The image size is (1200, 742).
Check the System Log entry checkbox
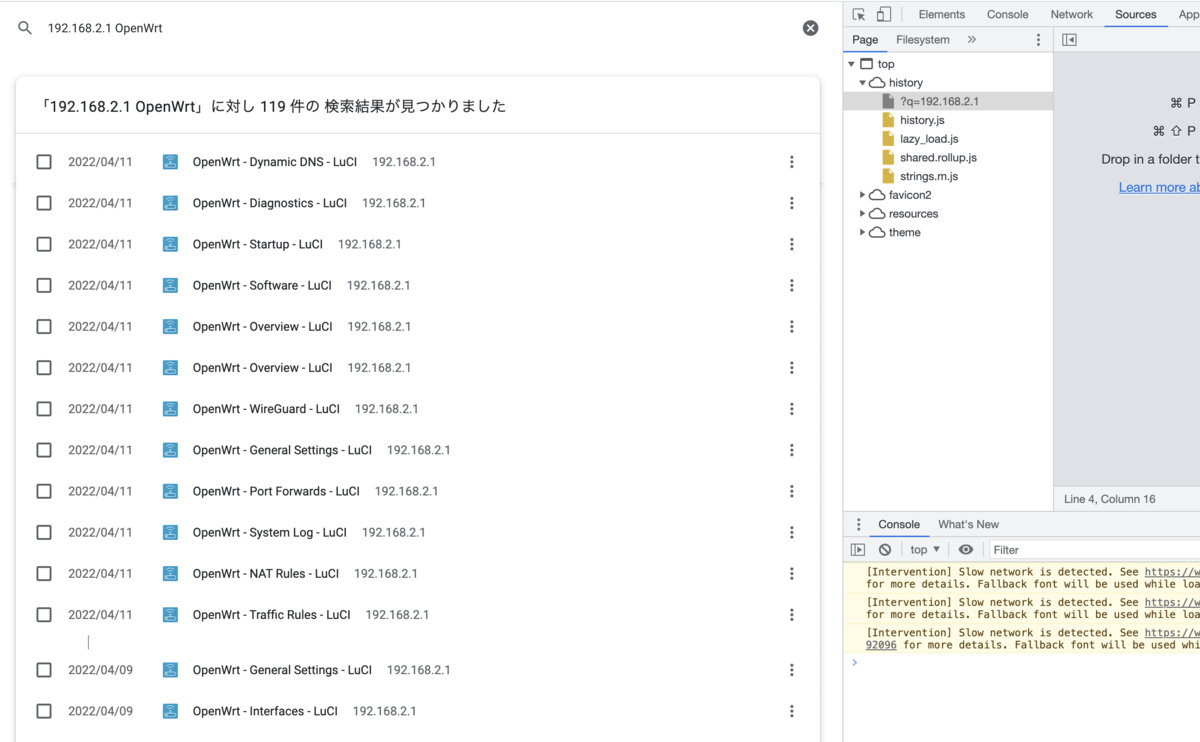coord(44,532)
